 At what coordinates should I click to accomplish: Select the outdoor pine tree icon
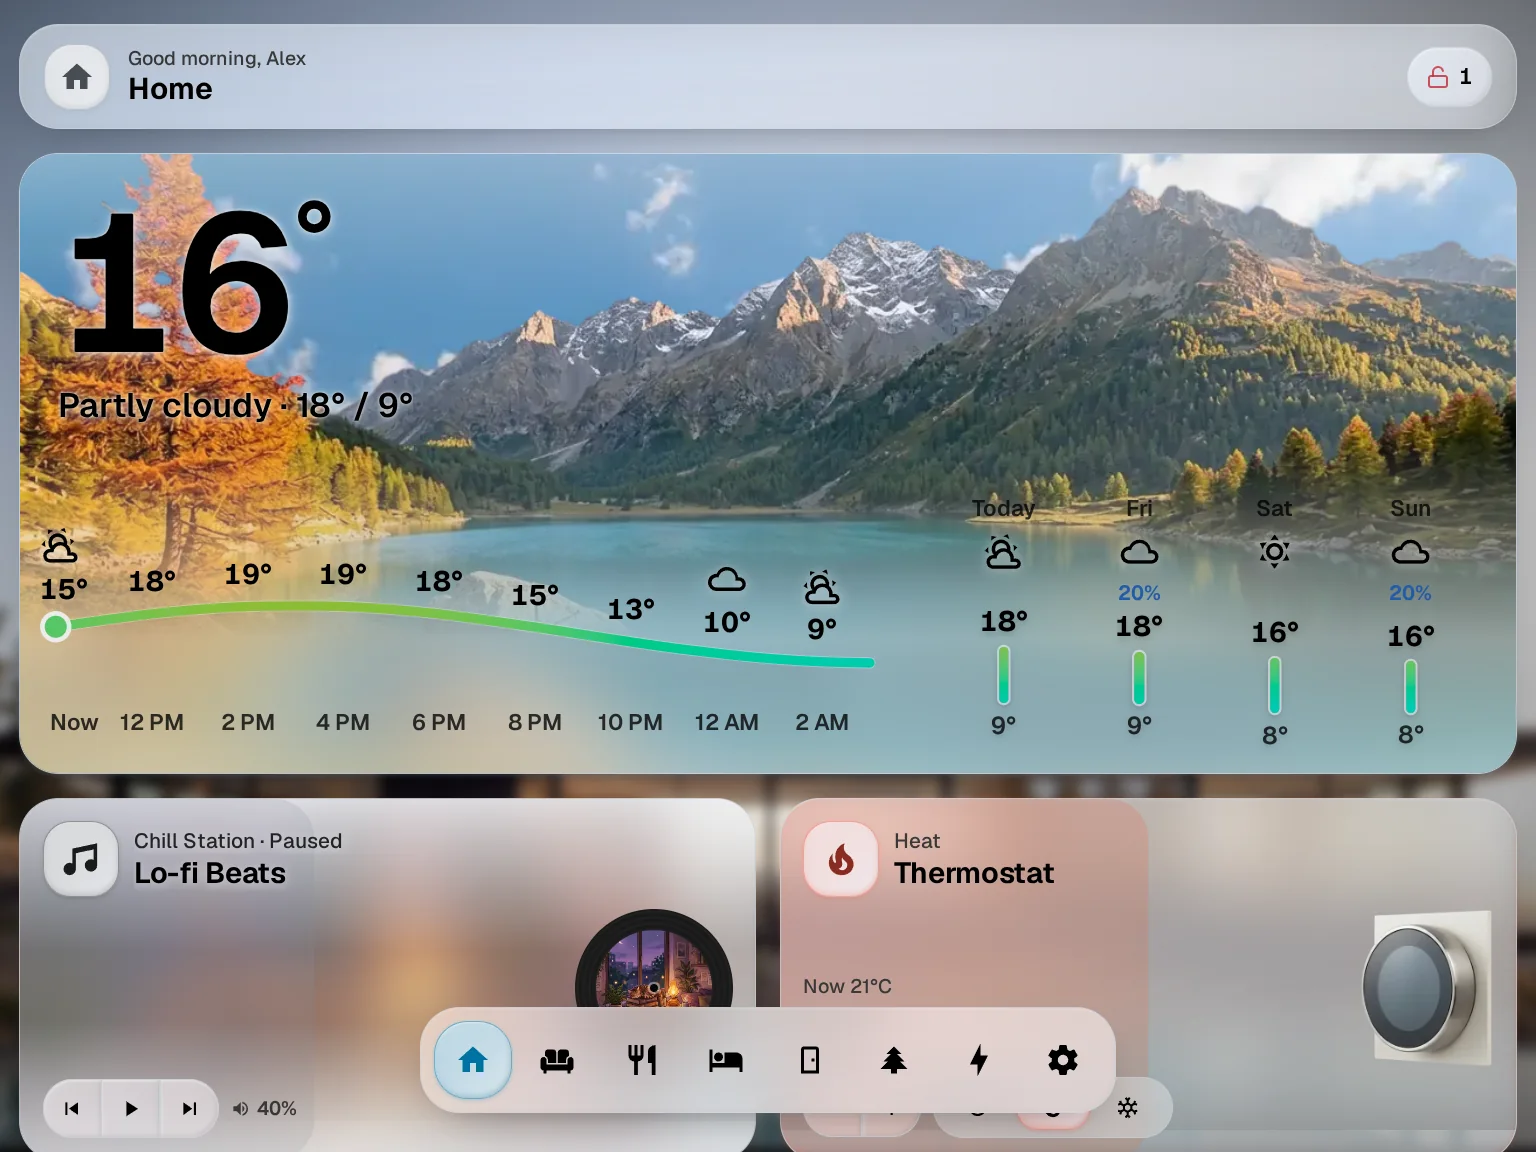click(894, 1060)
